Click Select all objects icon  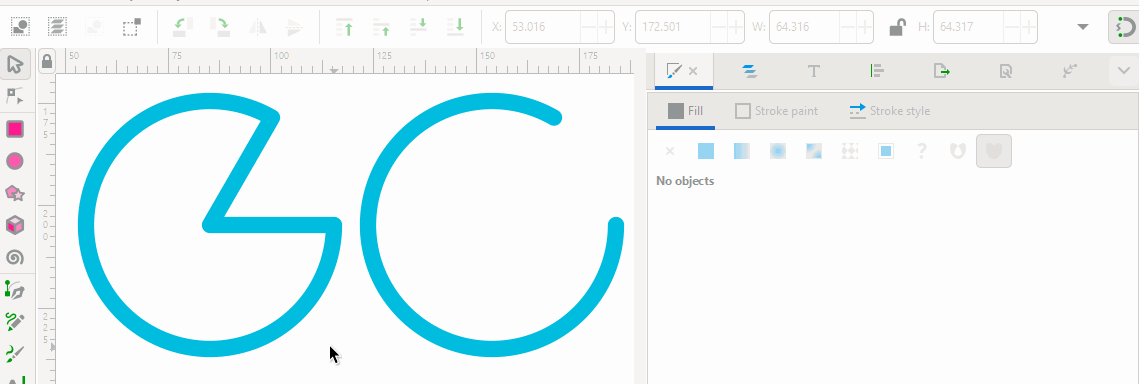click(20, 27)
